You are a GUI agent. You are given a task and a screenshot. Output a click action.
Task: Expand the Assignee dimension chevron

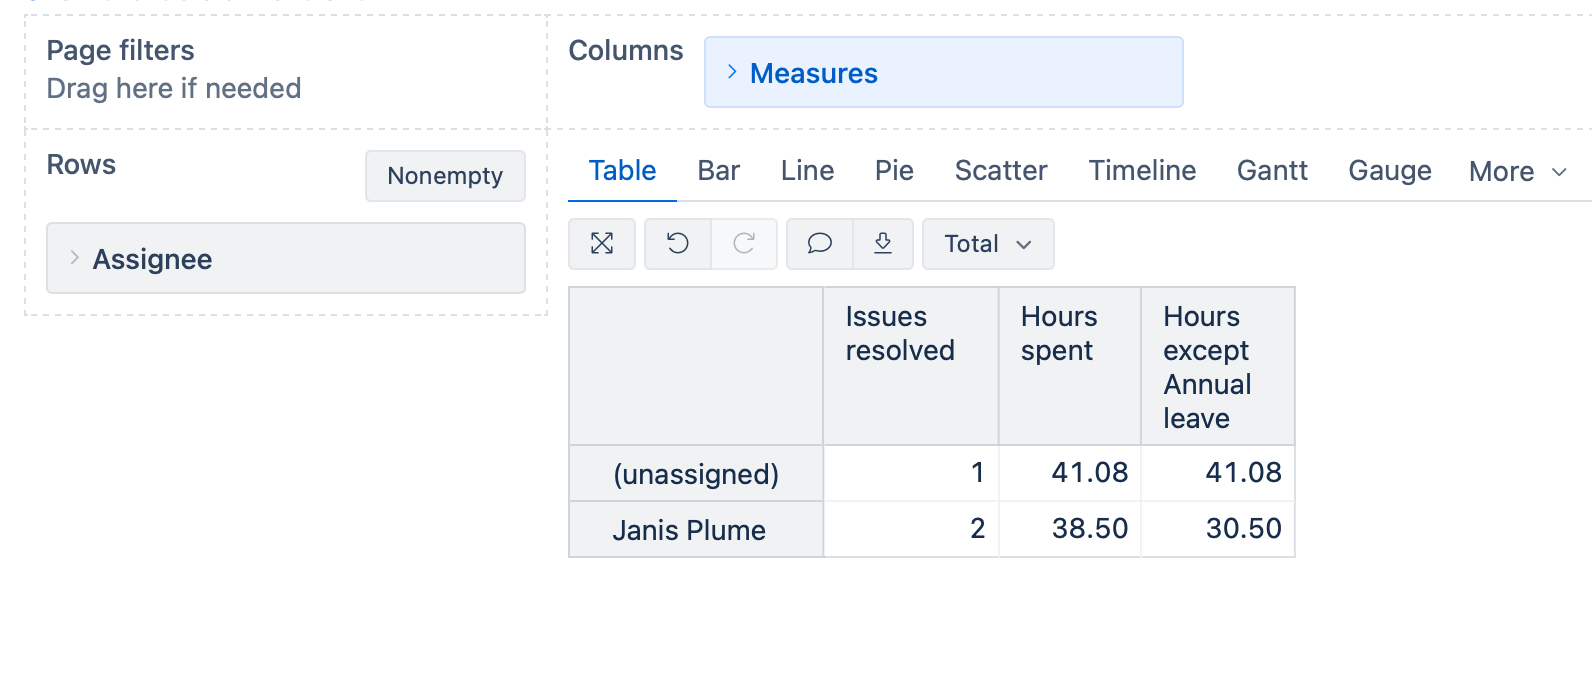pos(74,258)
